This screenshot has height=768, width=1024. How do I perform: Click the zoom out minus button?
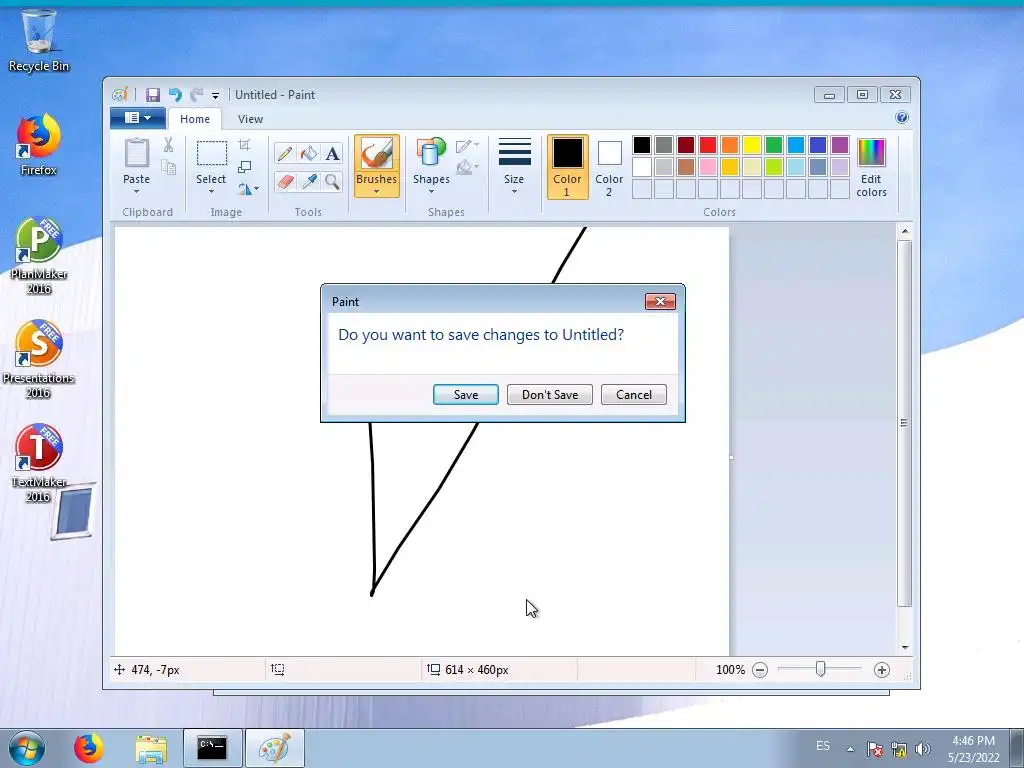(760, 670)
